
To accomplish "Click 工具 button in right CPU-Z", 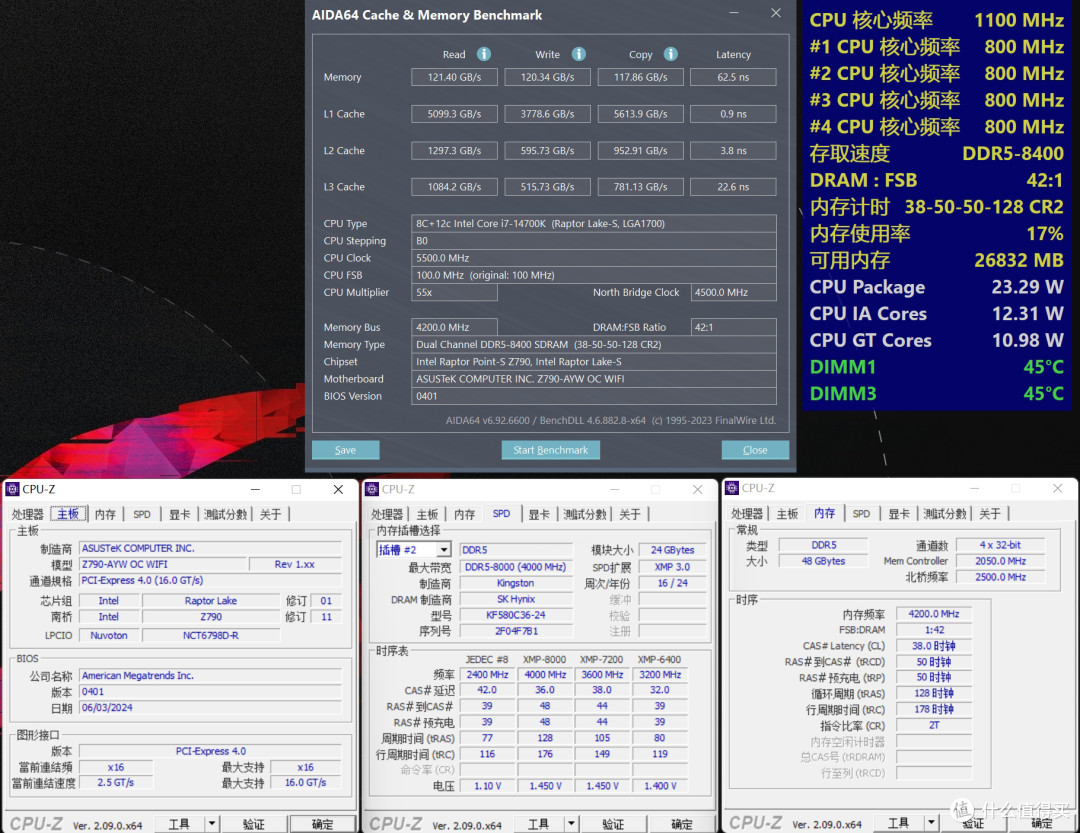I will [x=898, y=822].
